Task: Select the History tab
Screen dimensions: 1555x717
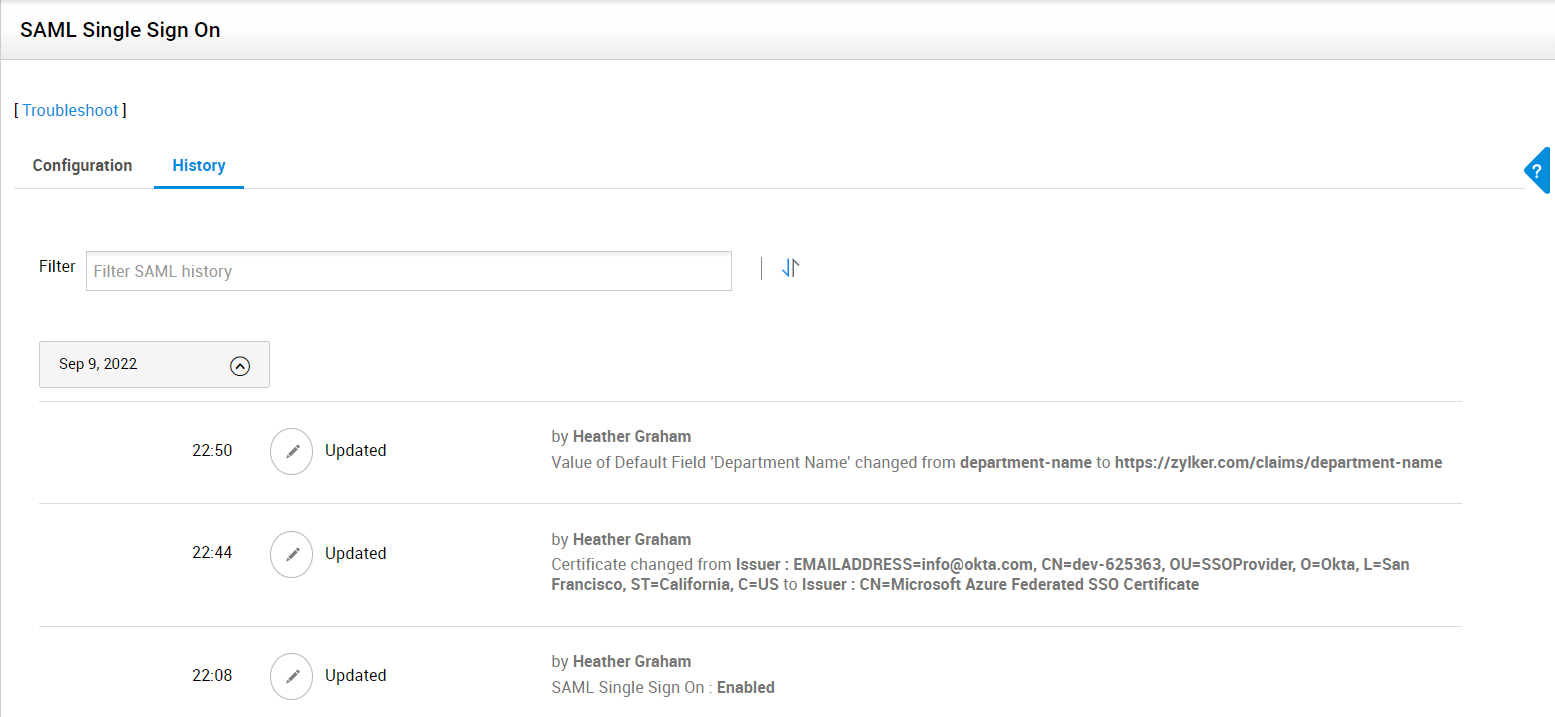Action: click(199, 165)
